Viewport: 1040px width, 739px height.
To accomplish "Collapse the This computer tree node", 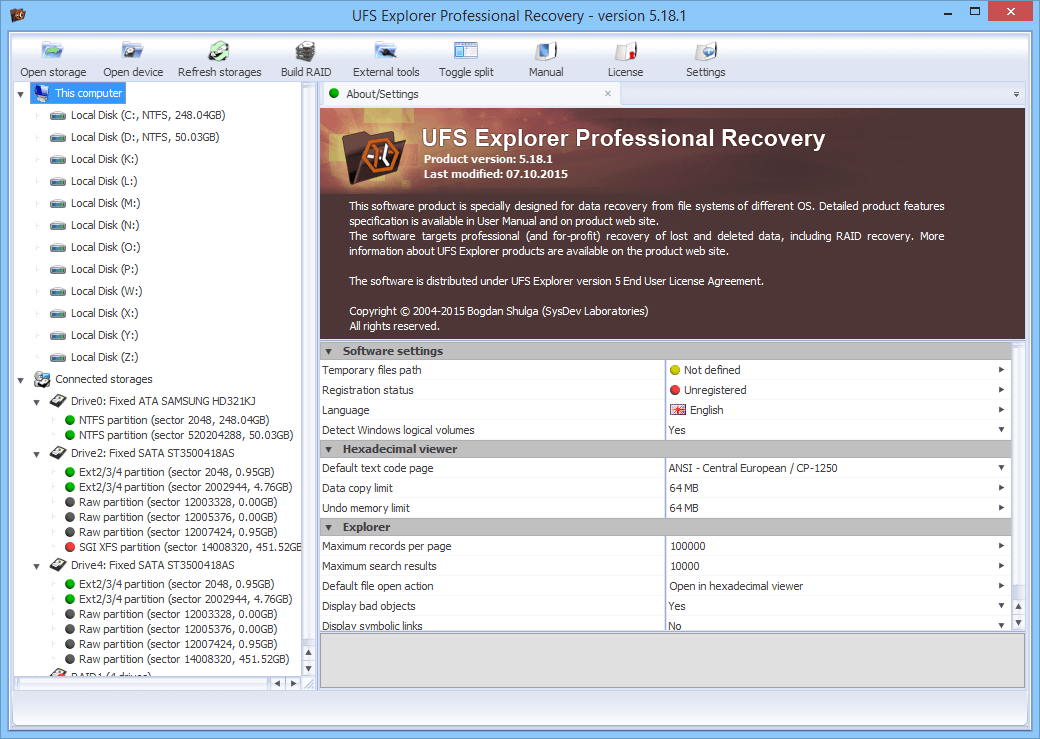I will click(21, 94).
